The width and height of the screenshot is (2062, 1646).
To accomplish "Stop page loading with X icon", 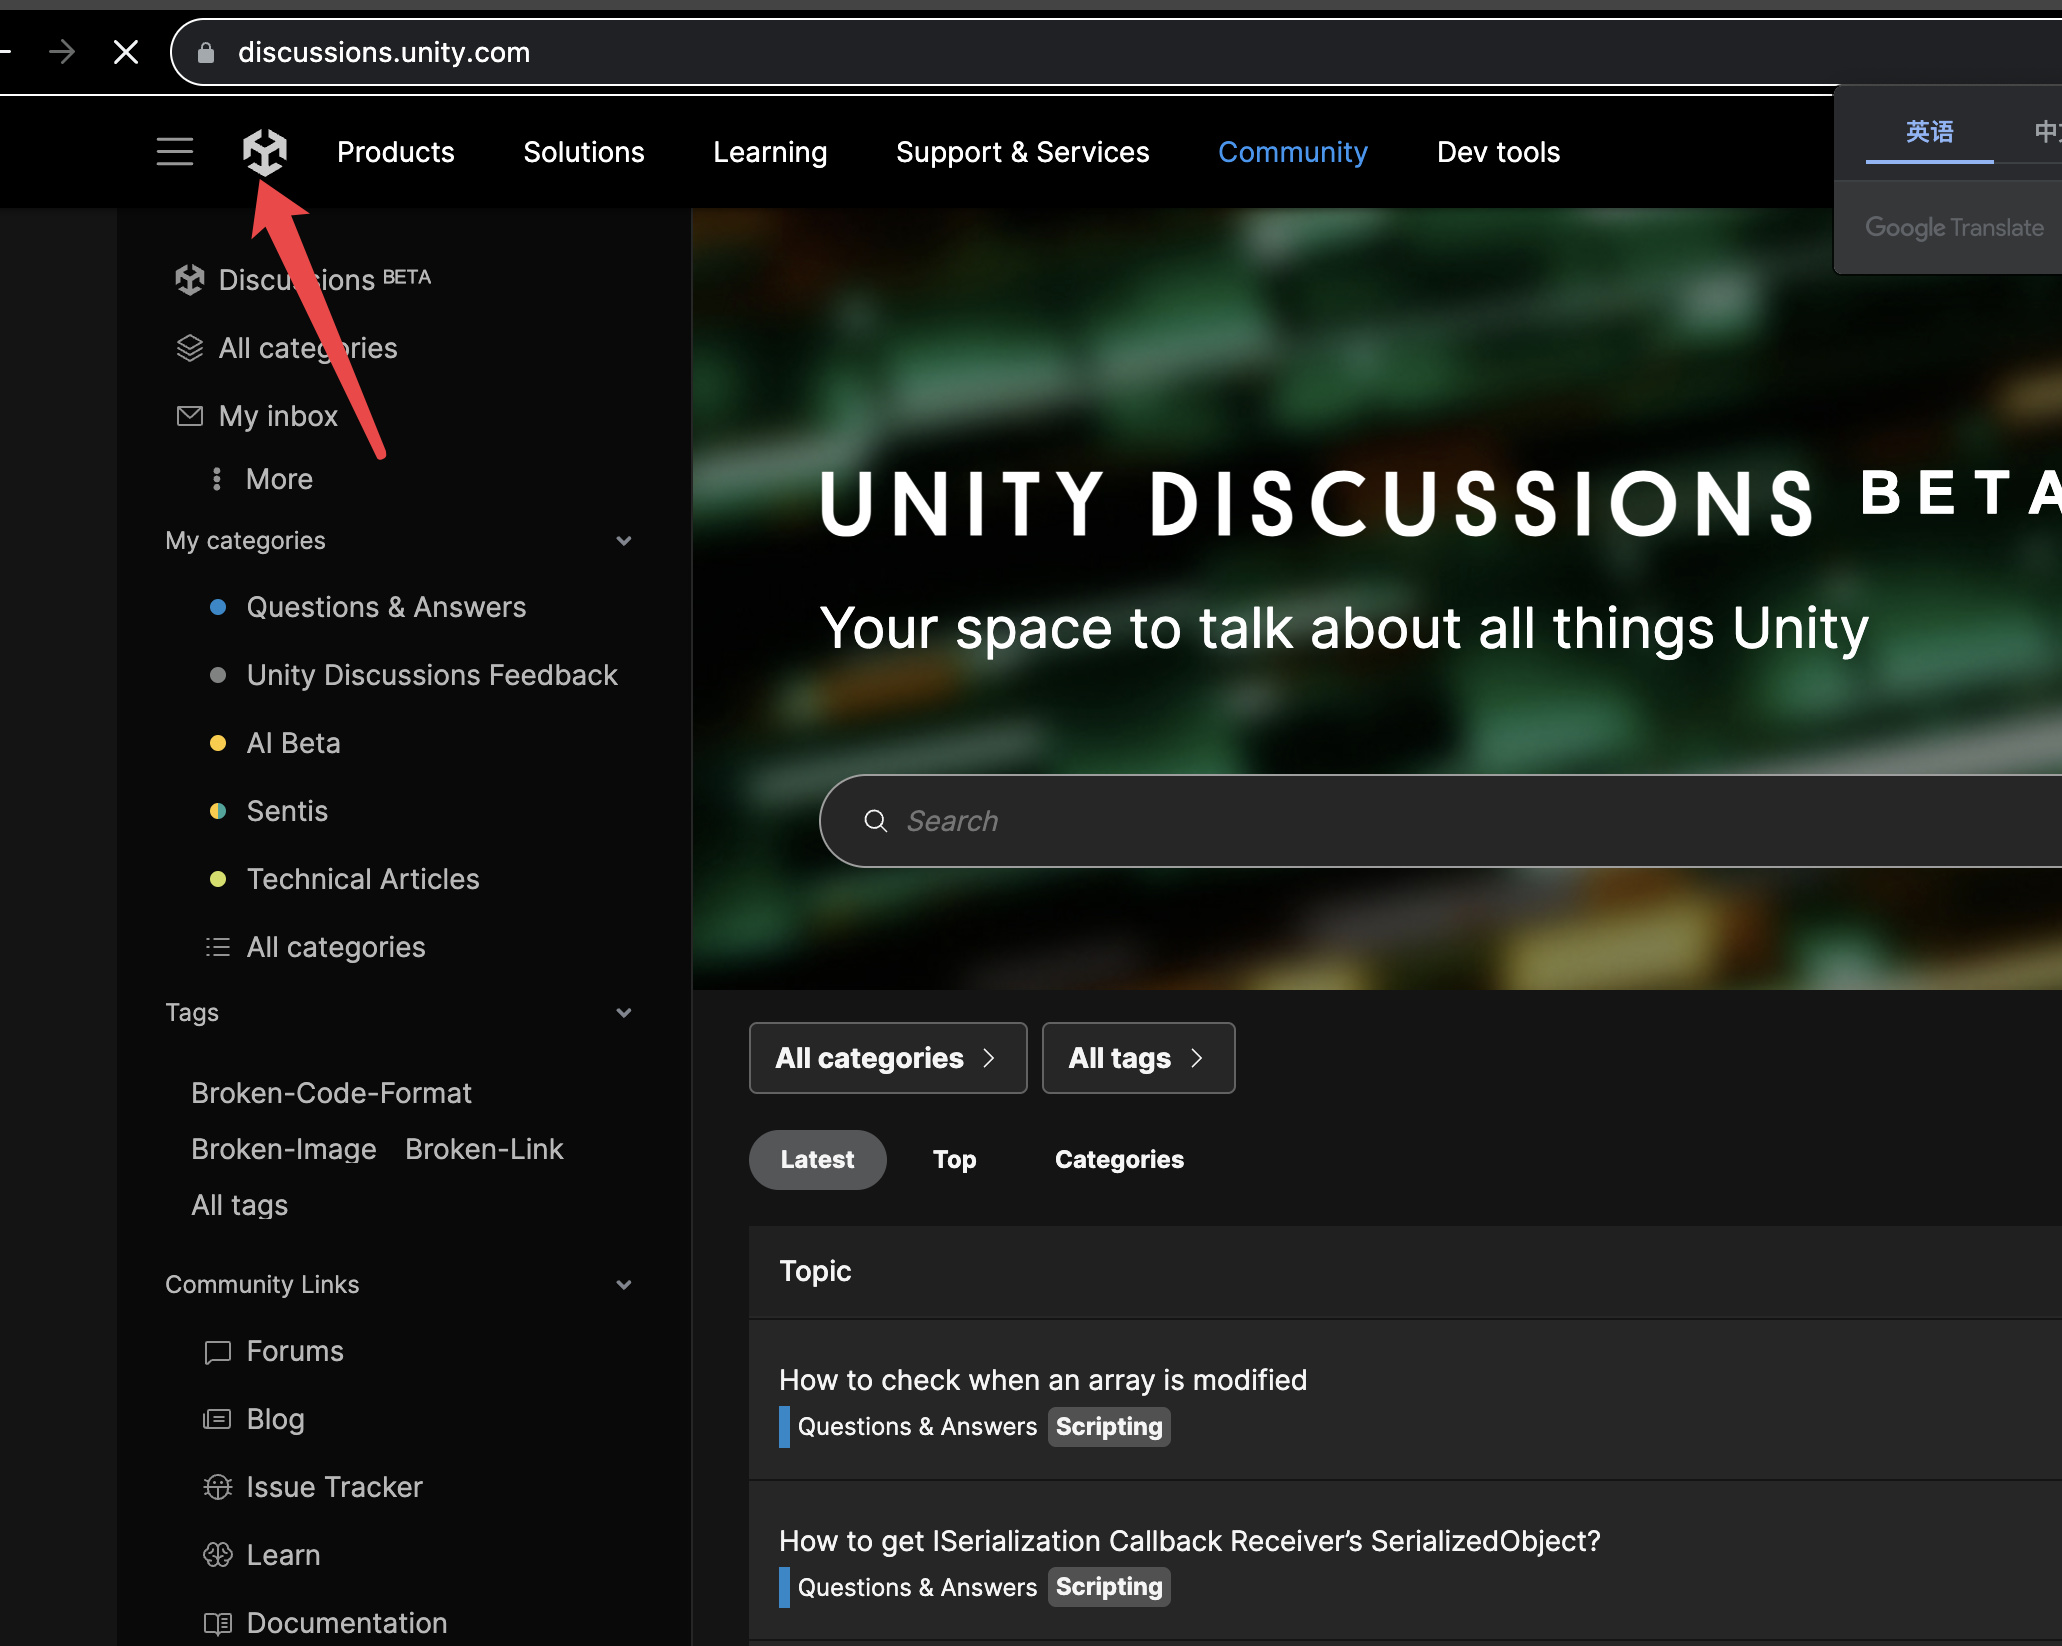I will [x=126, y=52].
